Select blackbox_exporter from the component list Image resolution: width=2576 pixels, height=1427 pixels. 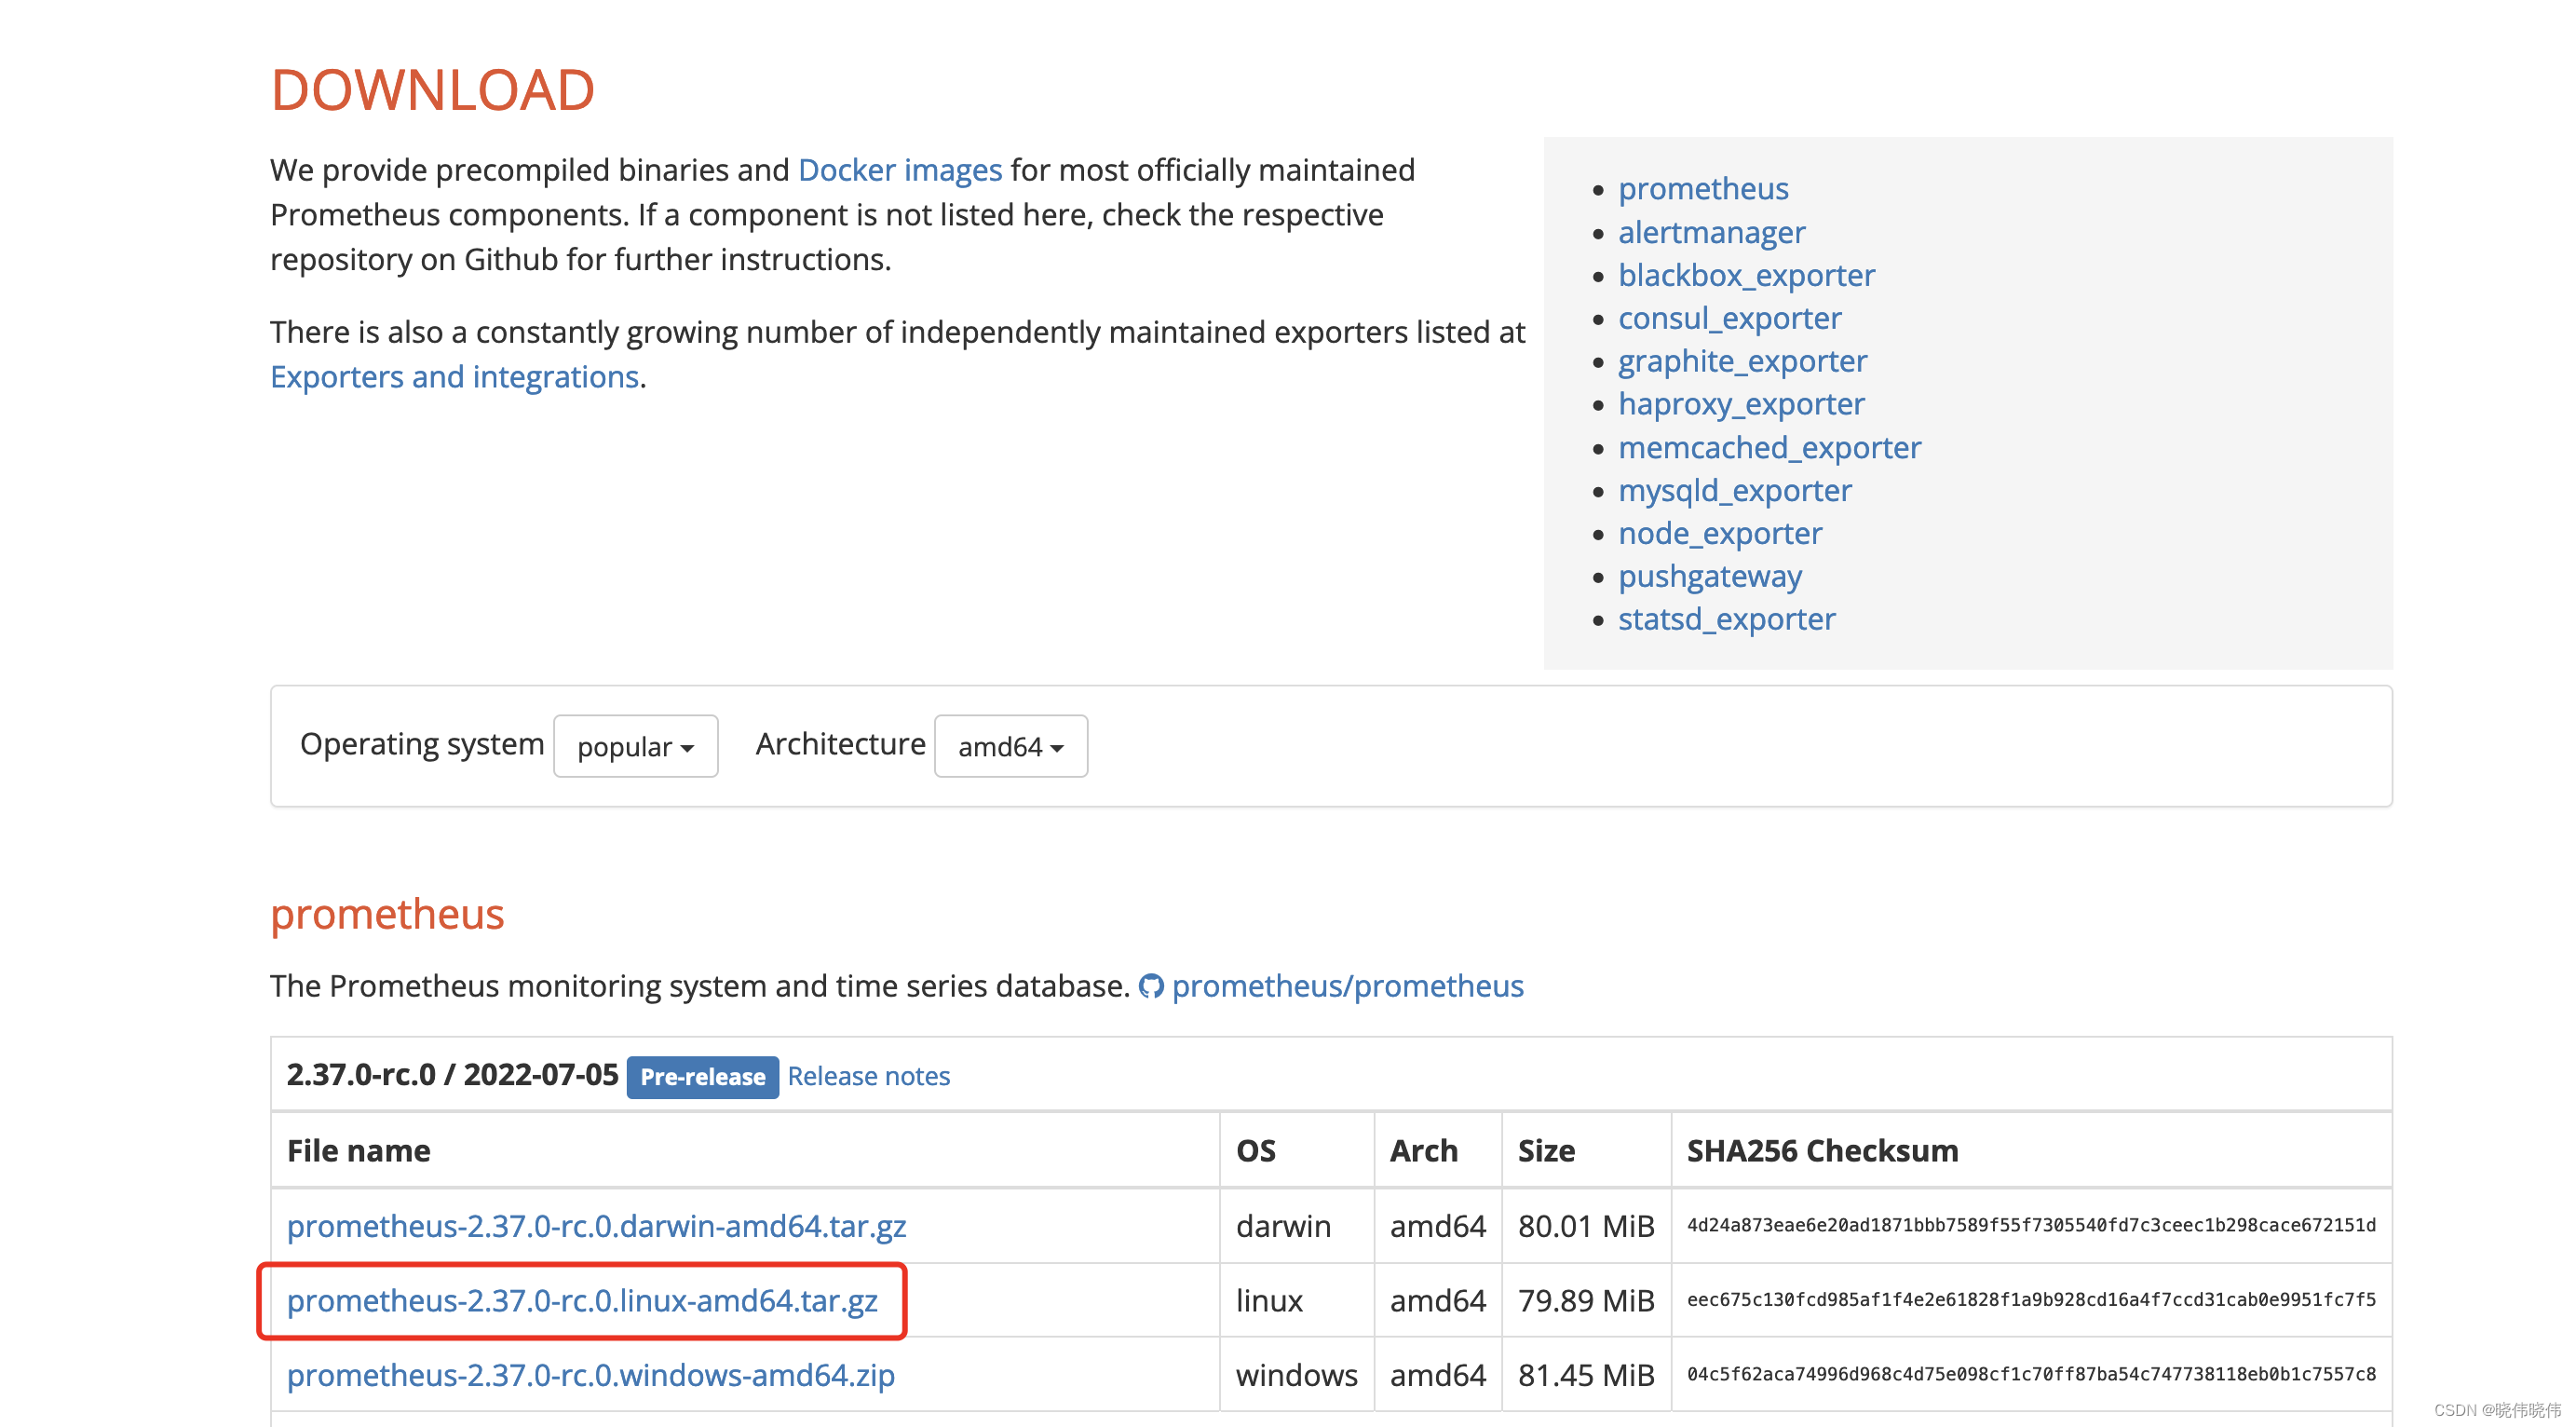click(x=1746, y=275)
